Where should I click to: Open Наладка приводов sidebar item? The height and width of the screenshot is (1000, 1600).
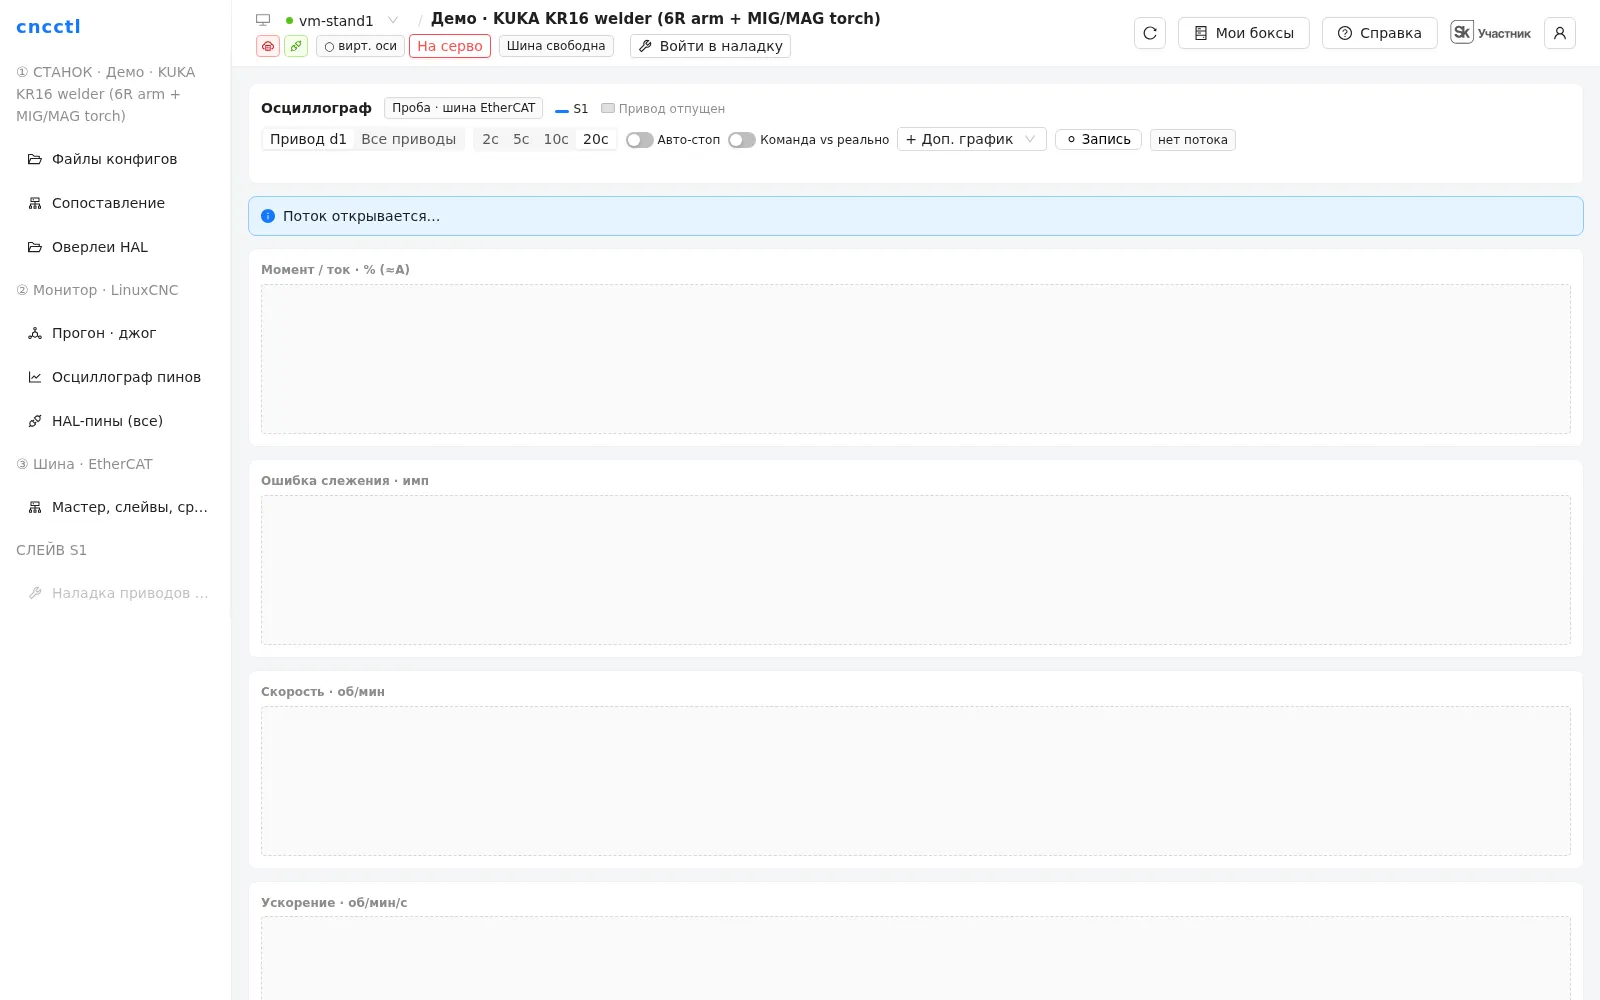pos(116,593)
